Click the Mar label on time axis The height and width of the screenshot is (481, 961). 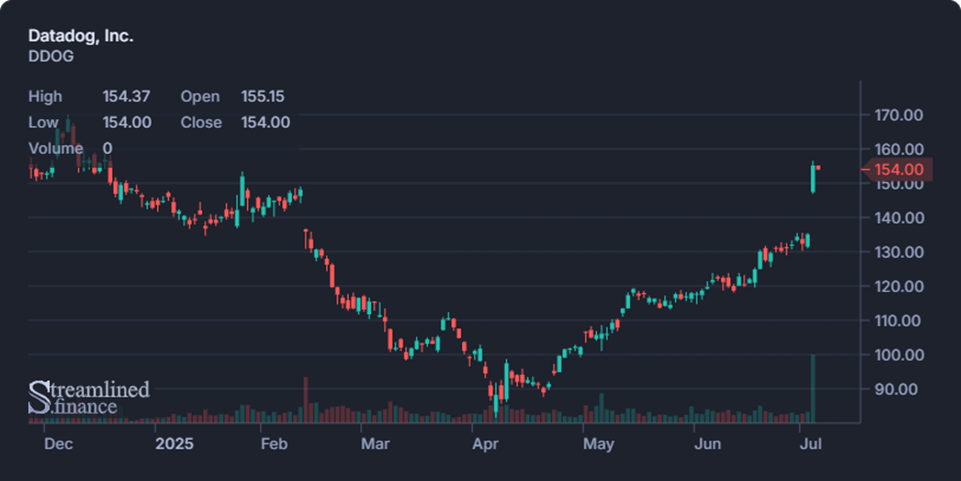pos(375,444)
